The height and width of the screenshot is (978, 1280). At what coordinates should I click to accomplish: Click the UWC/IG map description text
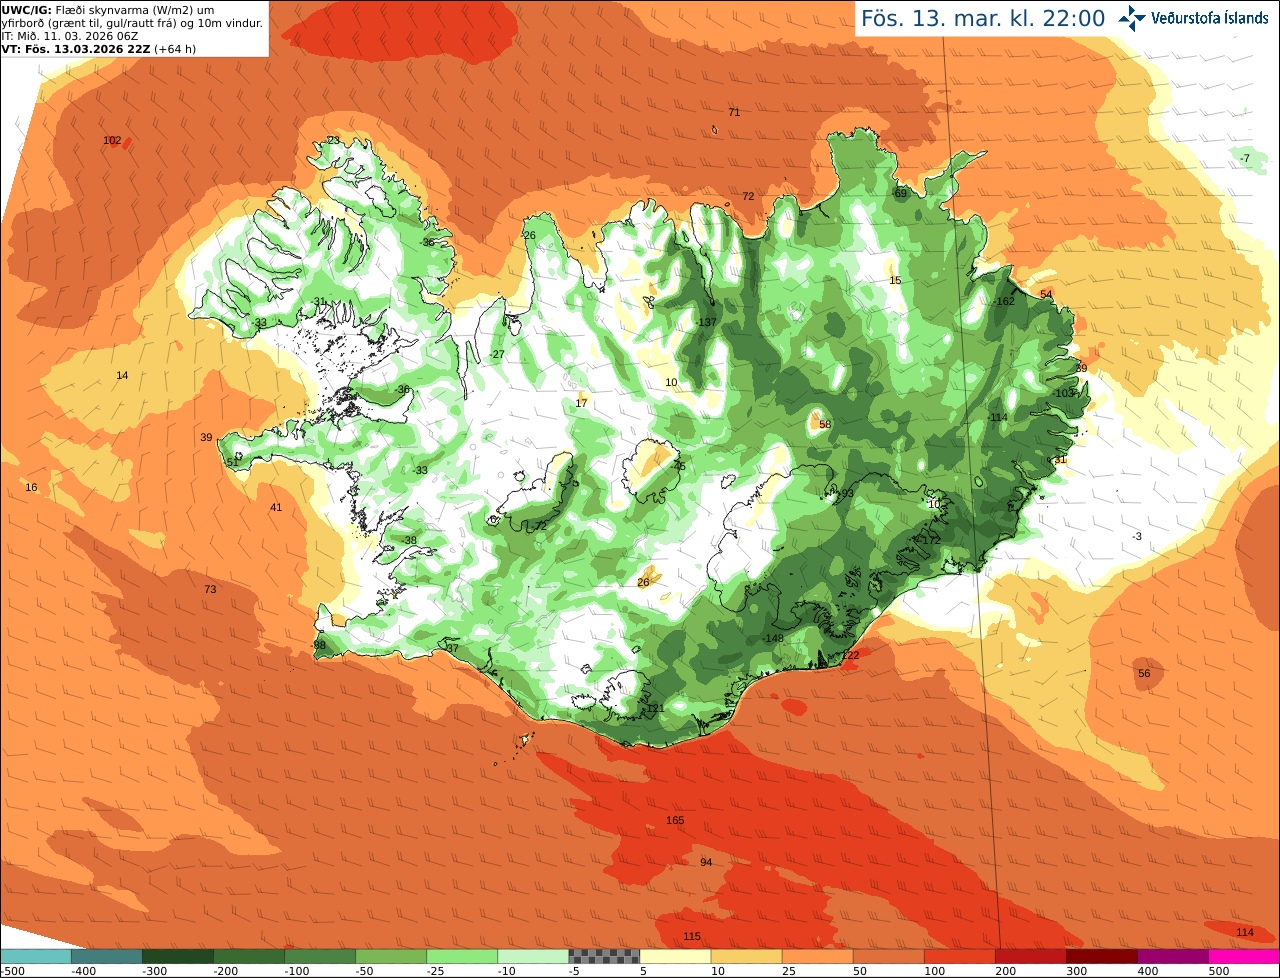tap(132, 16)
